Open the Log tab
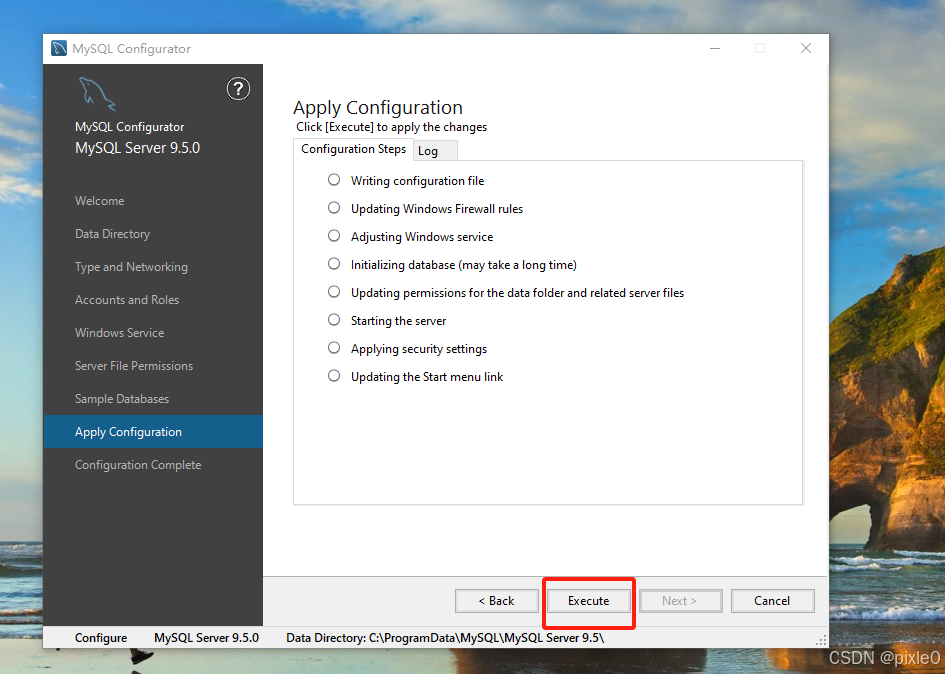 coord(435,151)
